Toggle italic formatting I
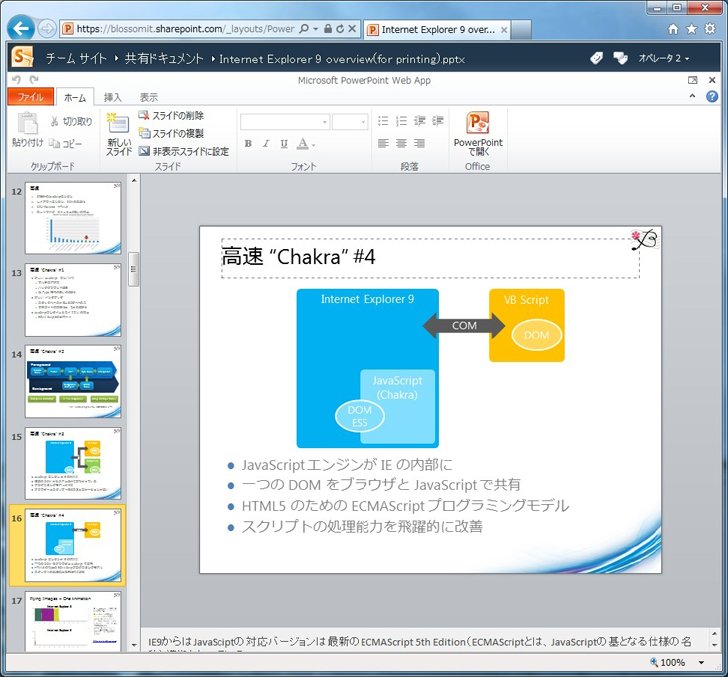This screenshot has width=728, height=677. tap(266, 144)
